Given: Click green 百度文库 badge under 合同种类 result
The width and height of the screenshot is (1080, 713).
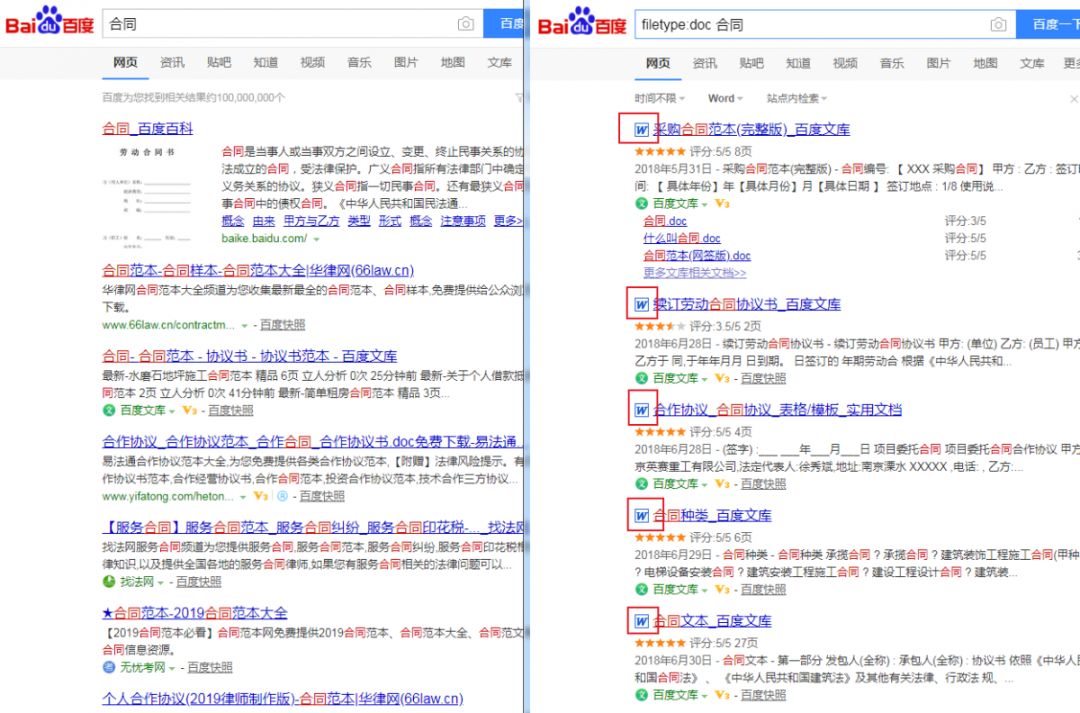Looking at the screenshot, I should point(641,589).
